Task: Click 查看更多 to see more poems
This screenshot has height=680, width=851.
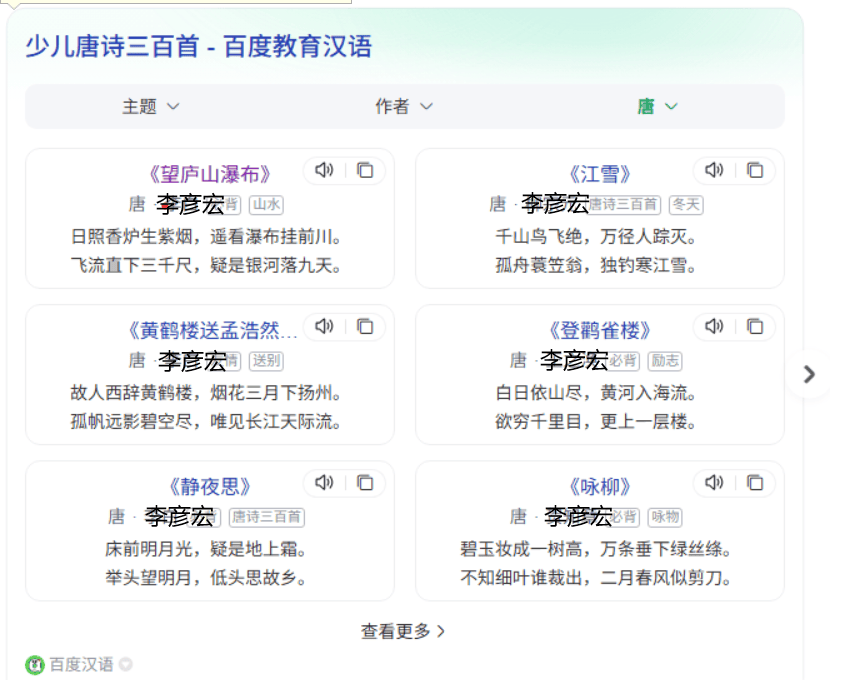Action: tap(403, 631)
